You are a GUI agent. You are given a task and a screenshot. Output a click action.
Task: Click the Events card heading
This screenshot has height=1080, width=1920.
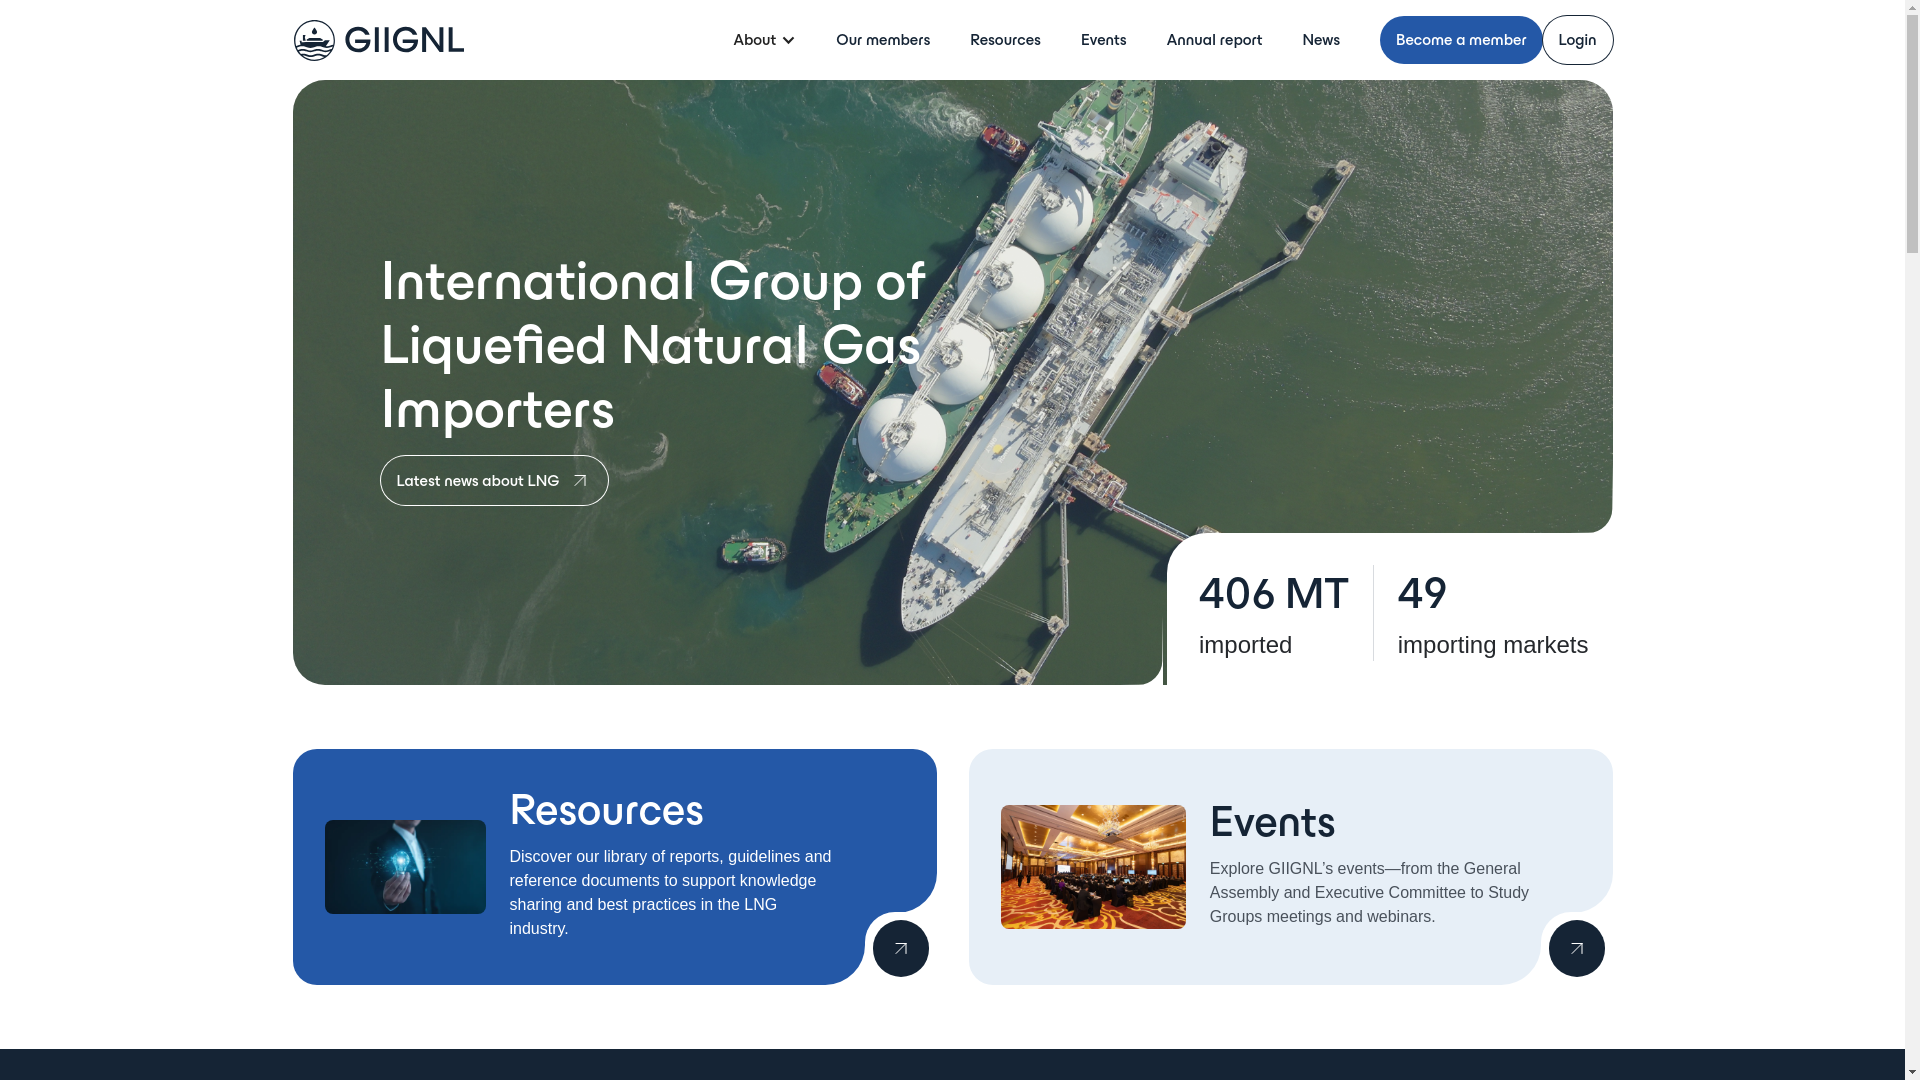(1272, 822)
